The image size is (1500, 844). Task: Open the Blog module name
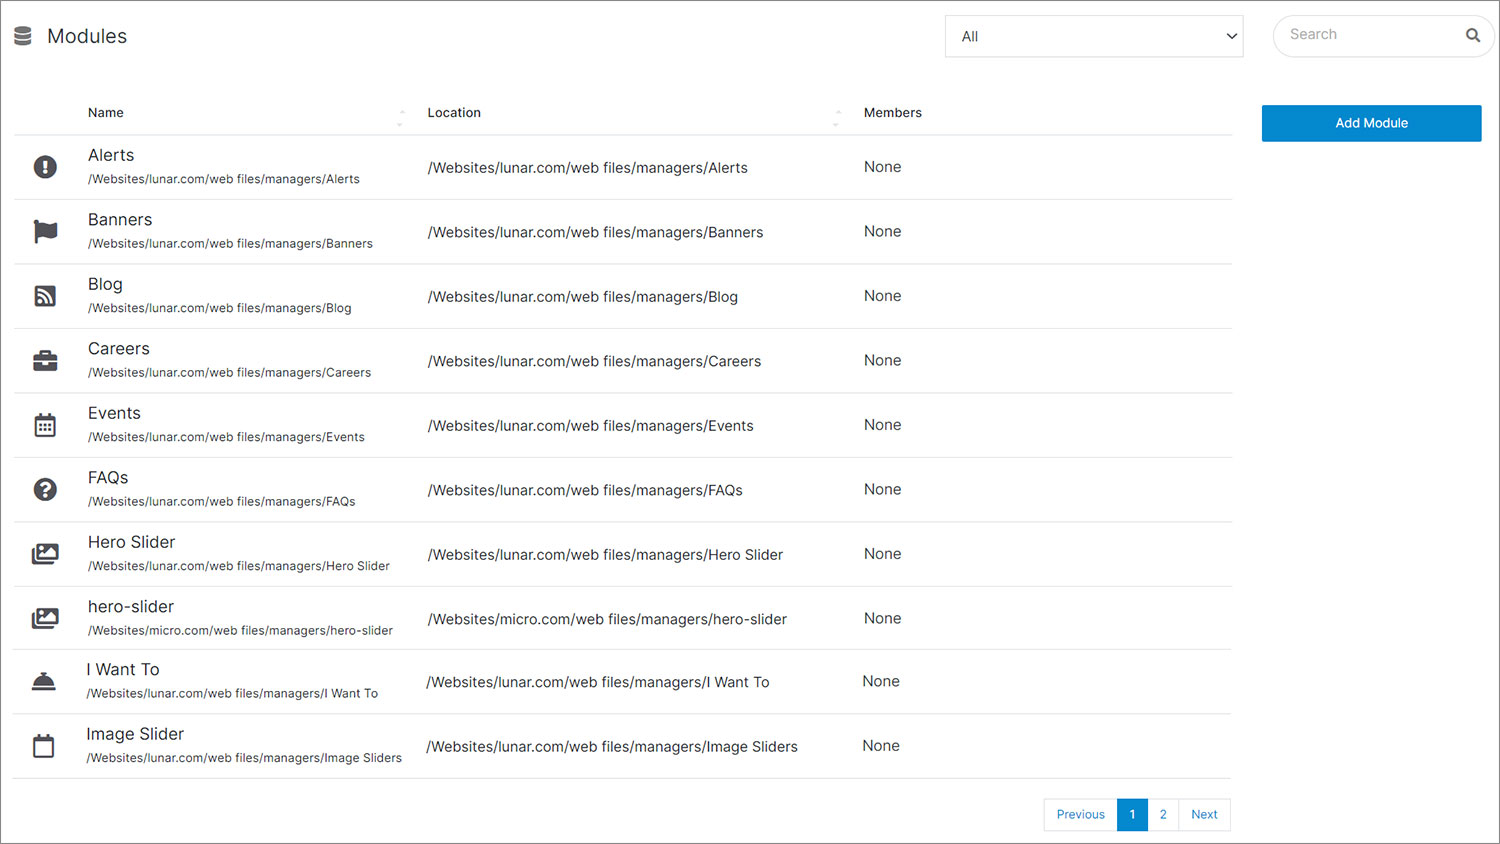point(105,284)
